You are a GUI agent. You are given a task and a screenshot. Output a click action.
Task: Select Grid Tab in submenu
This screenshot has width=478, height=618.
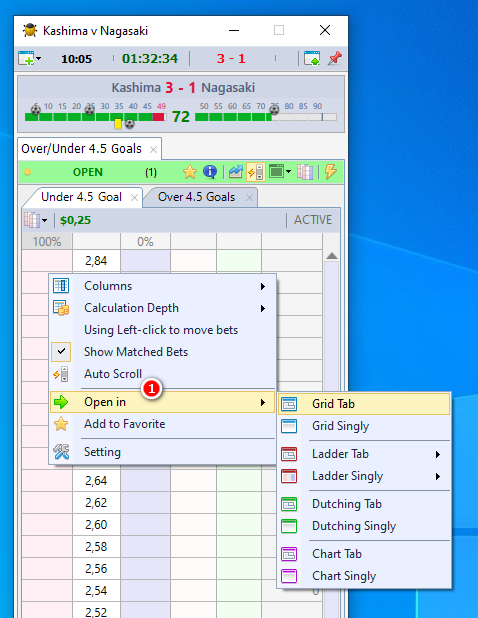point(364,404)
